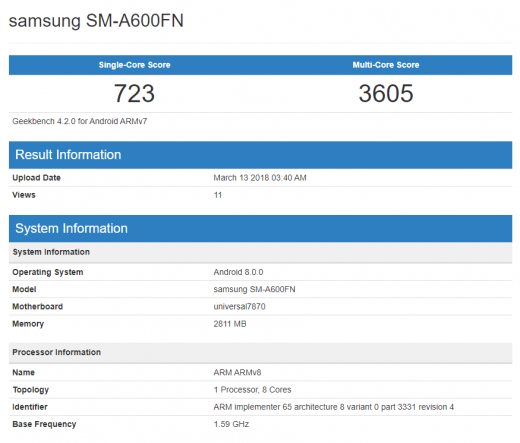Select the gray System Information subheader row
The image size is (520, 443).
pos(260,252)
